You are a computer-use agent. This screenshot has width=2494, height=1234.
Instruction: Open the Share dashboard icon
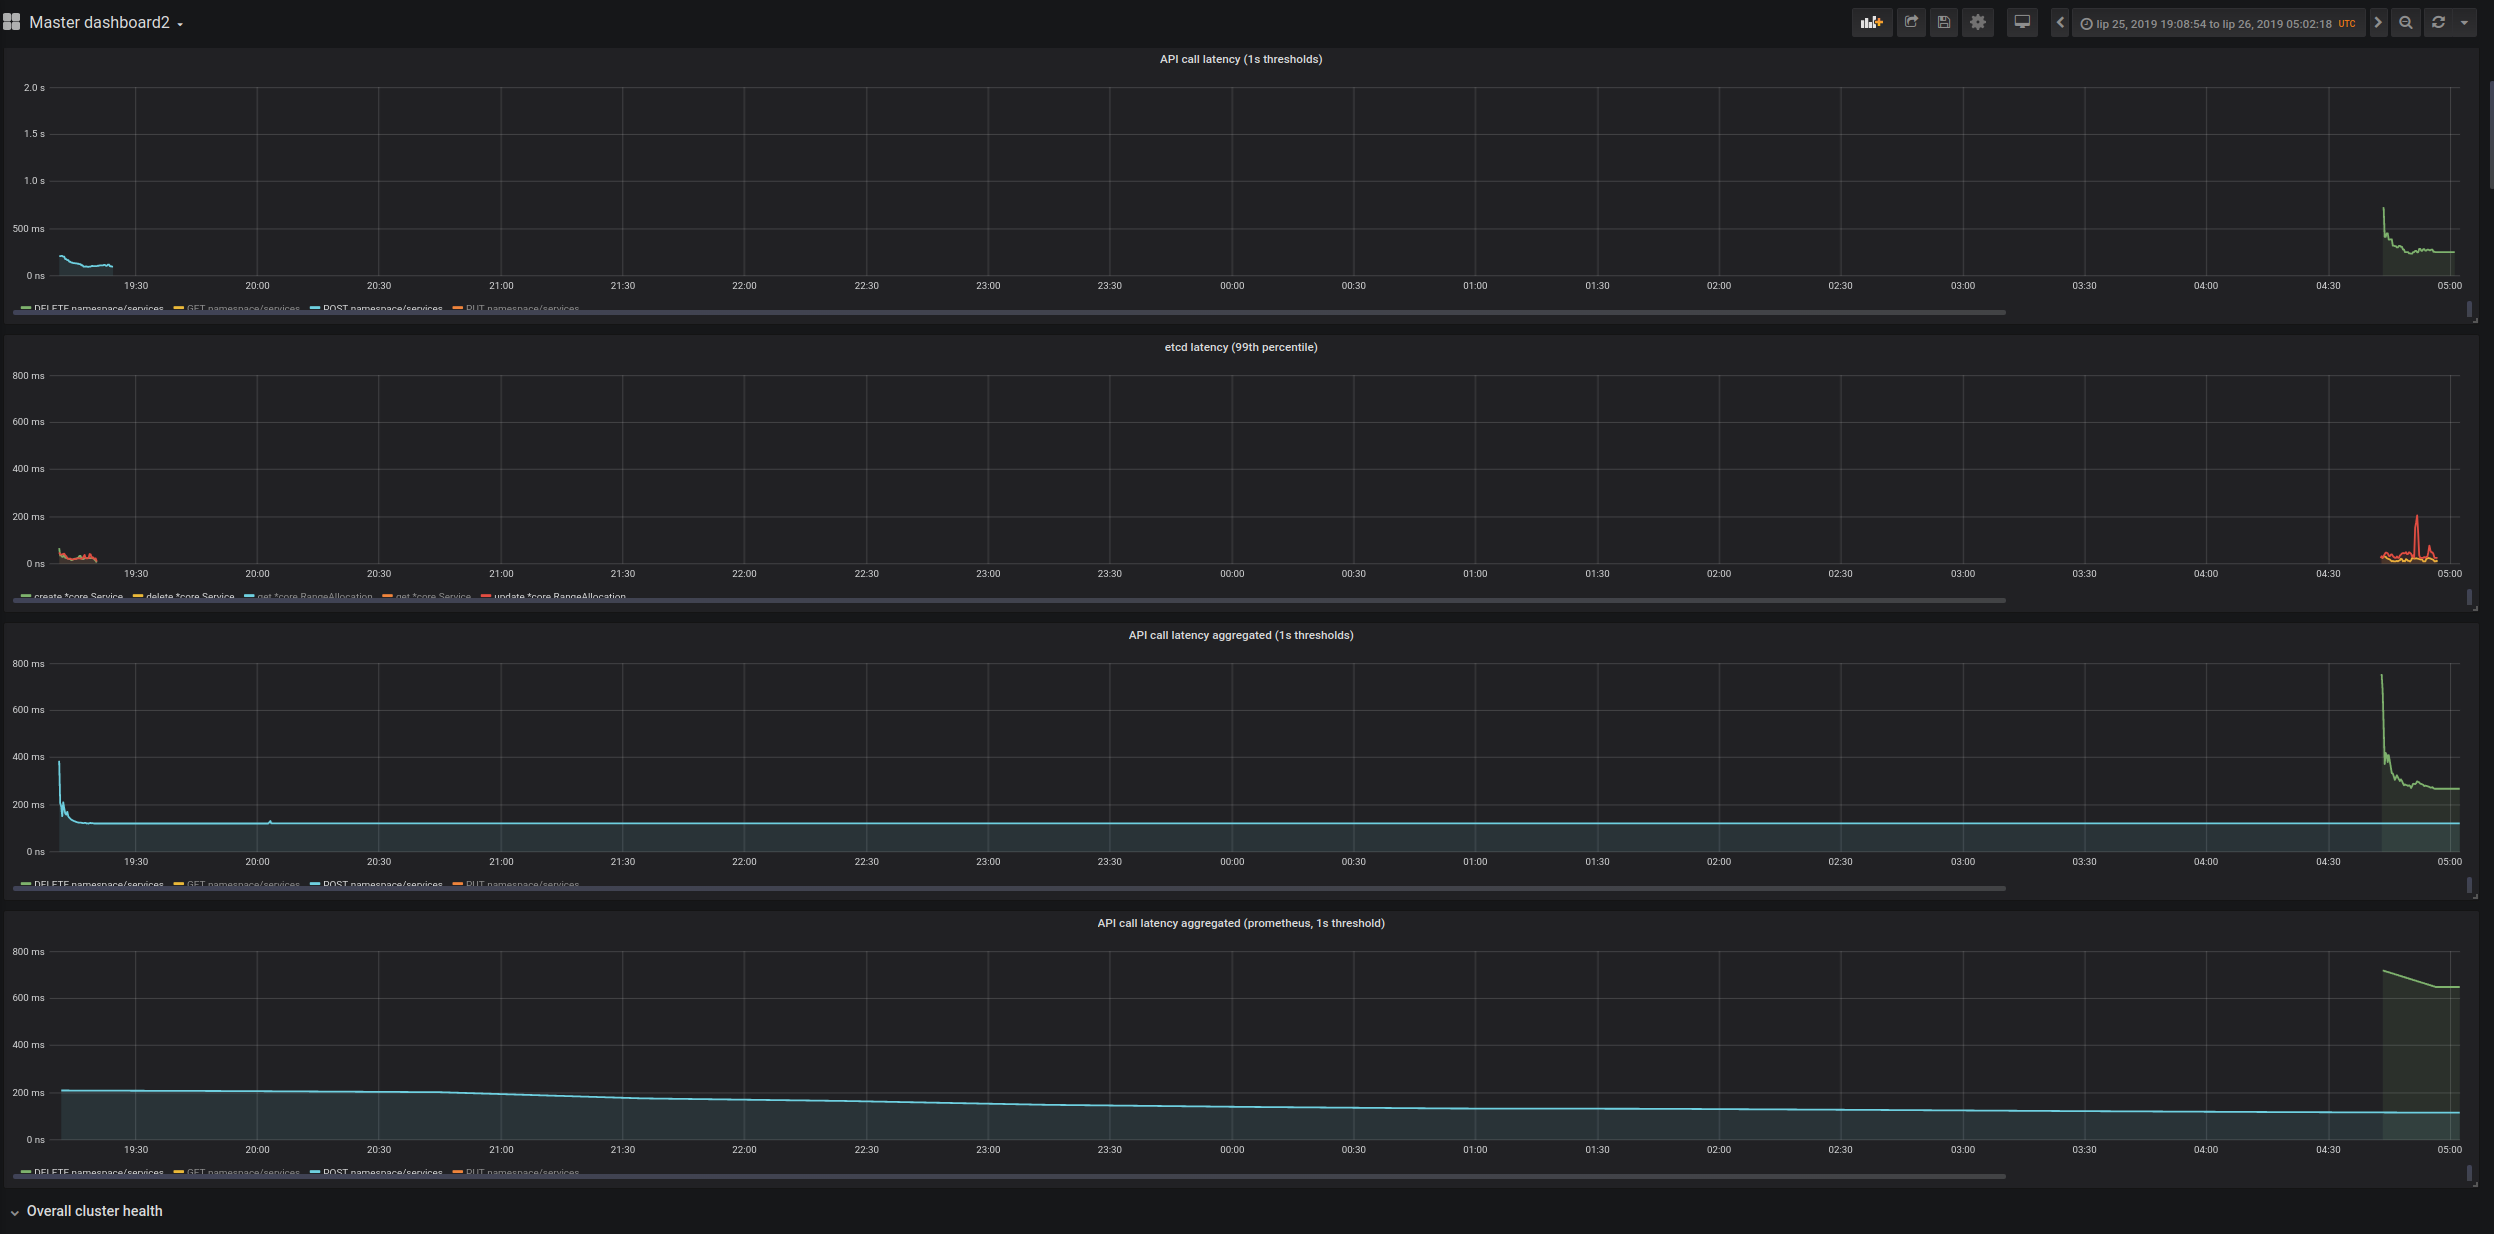(1911, 22)
